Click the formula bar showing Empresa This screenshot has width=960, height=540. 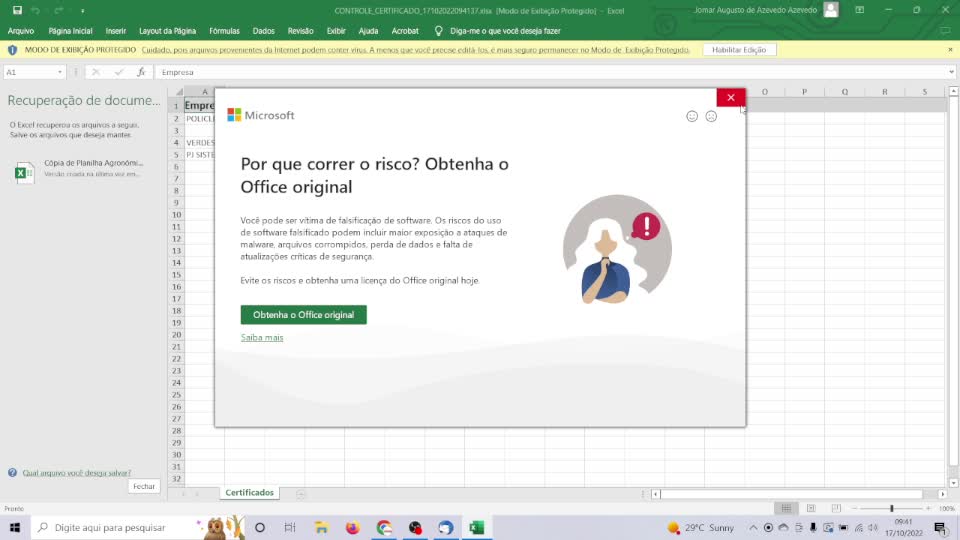click(x=550, y=72)
